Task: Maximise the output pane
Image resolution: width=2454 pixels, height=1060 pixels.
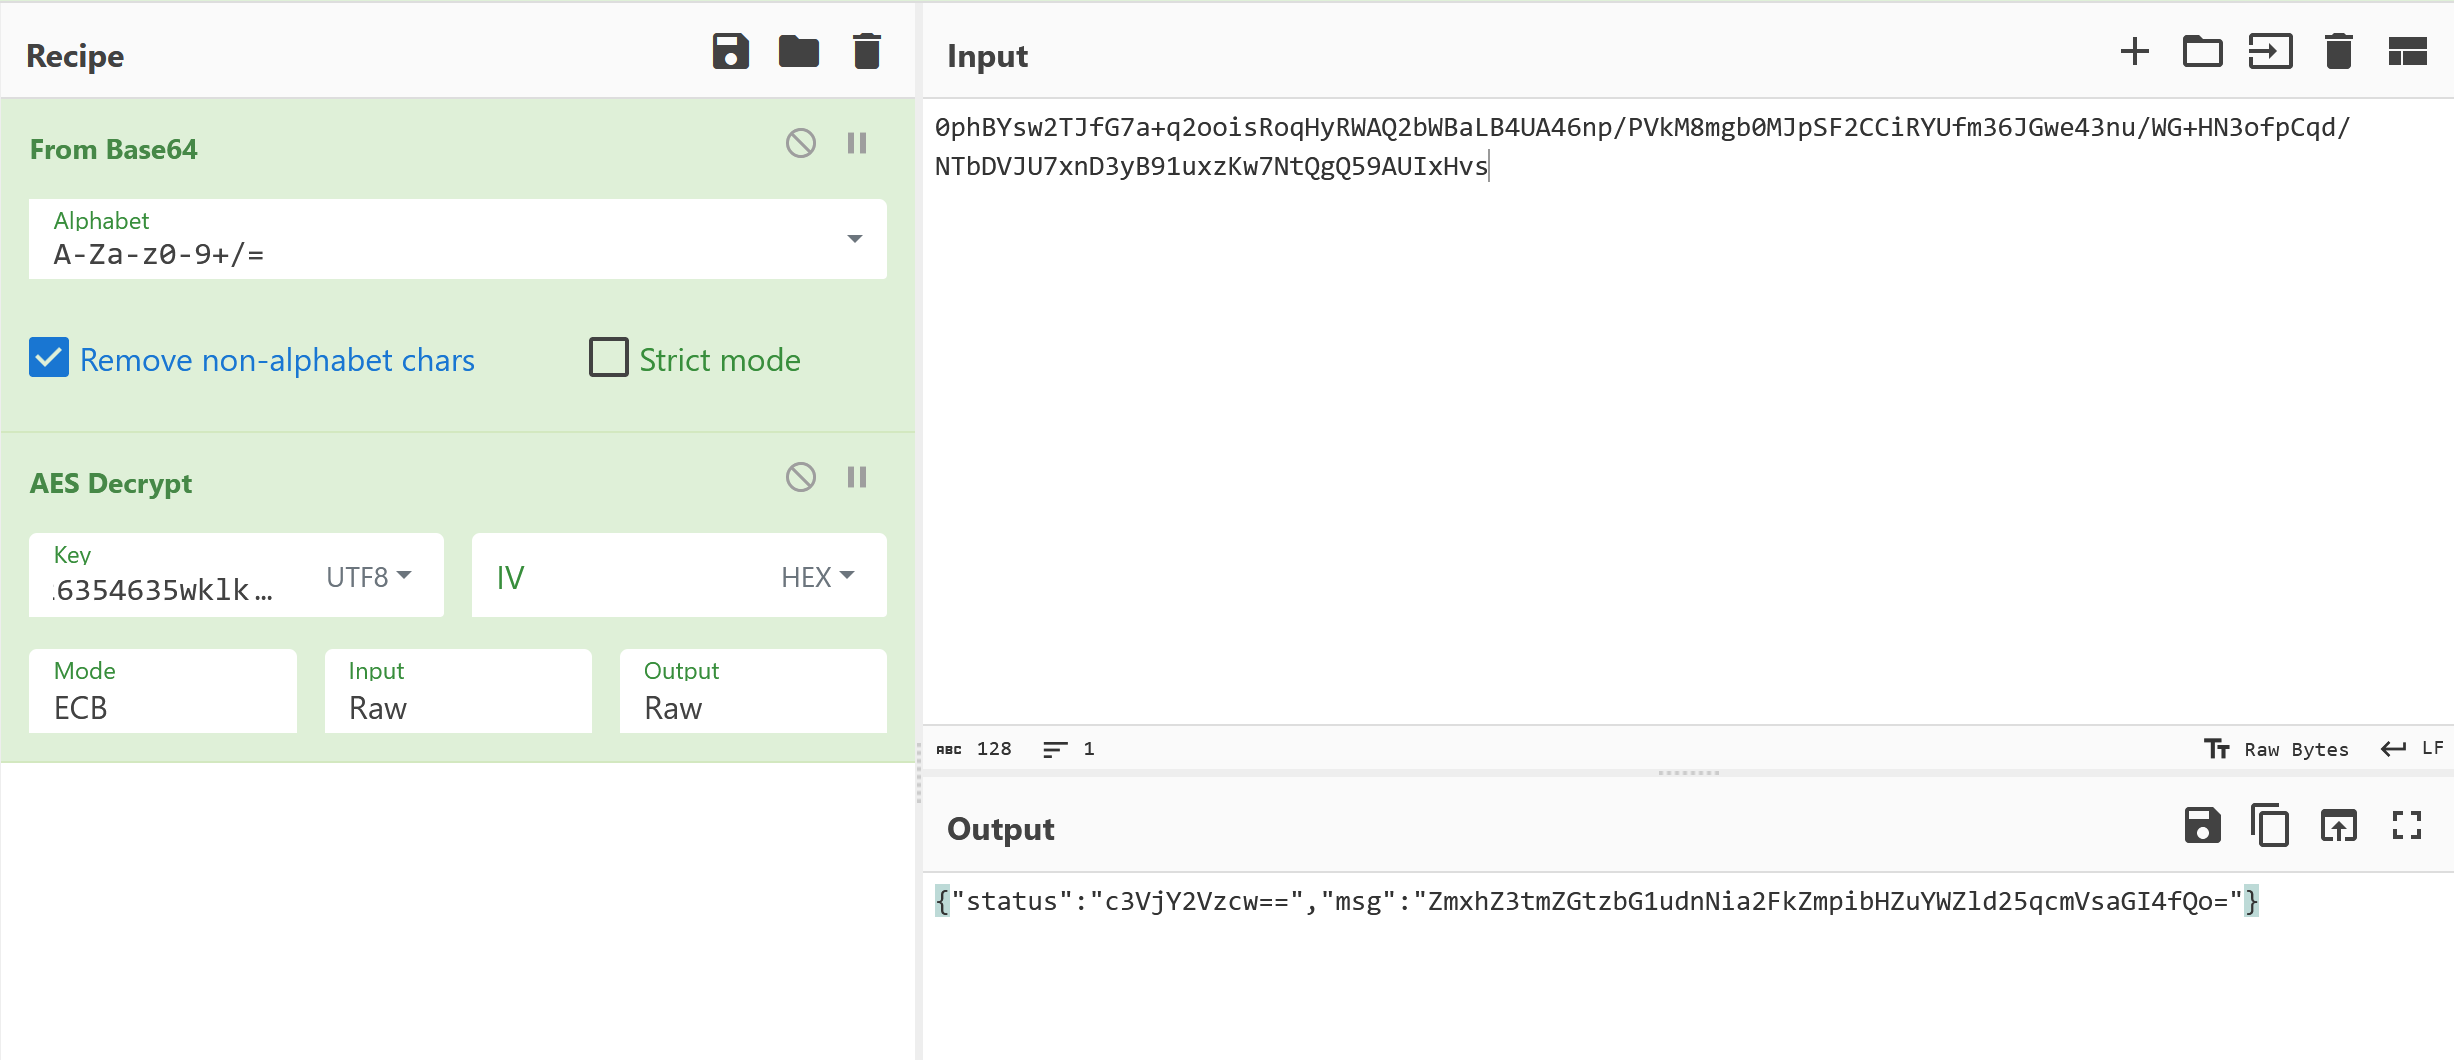Action: (2407, 826)
